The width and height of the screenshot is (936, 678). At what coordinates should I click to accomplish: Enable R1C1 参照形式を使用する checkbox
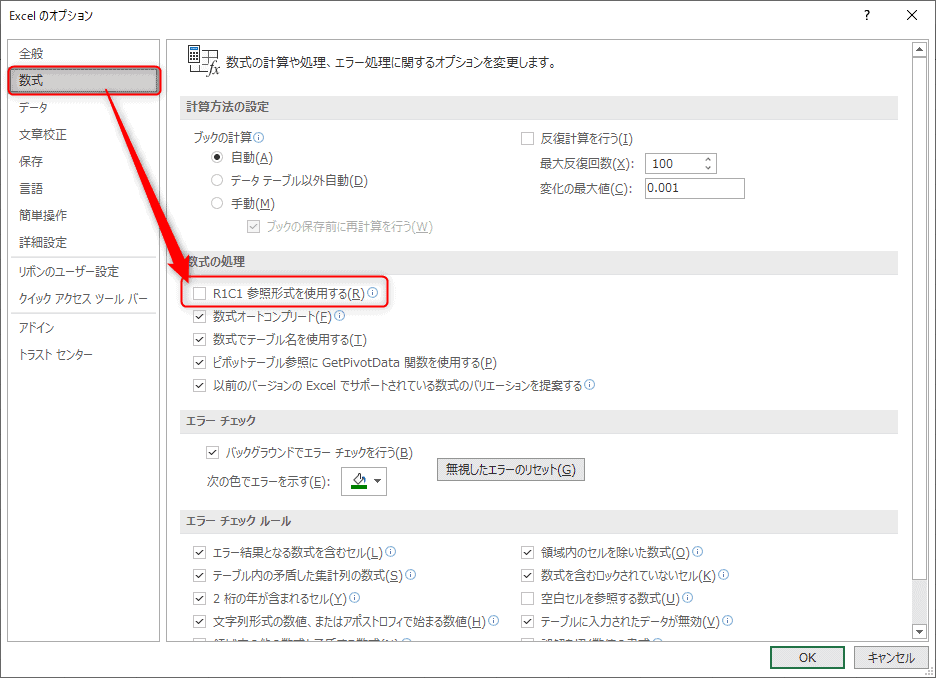click(199, 294)
